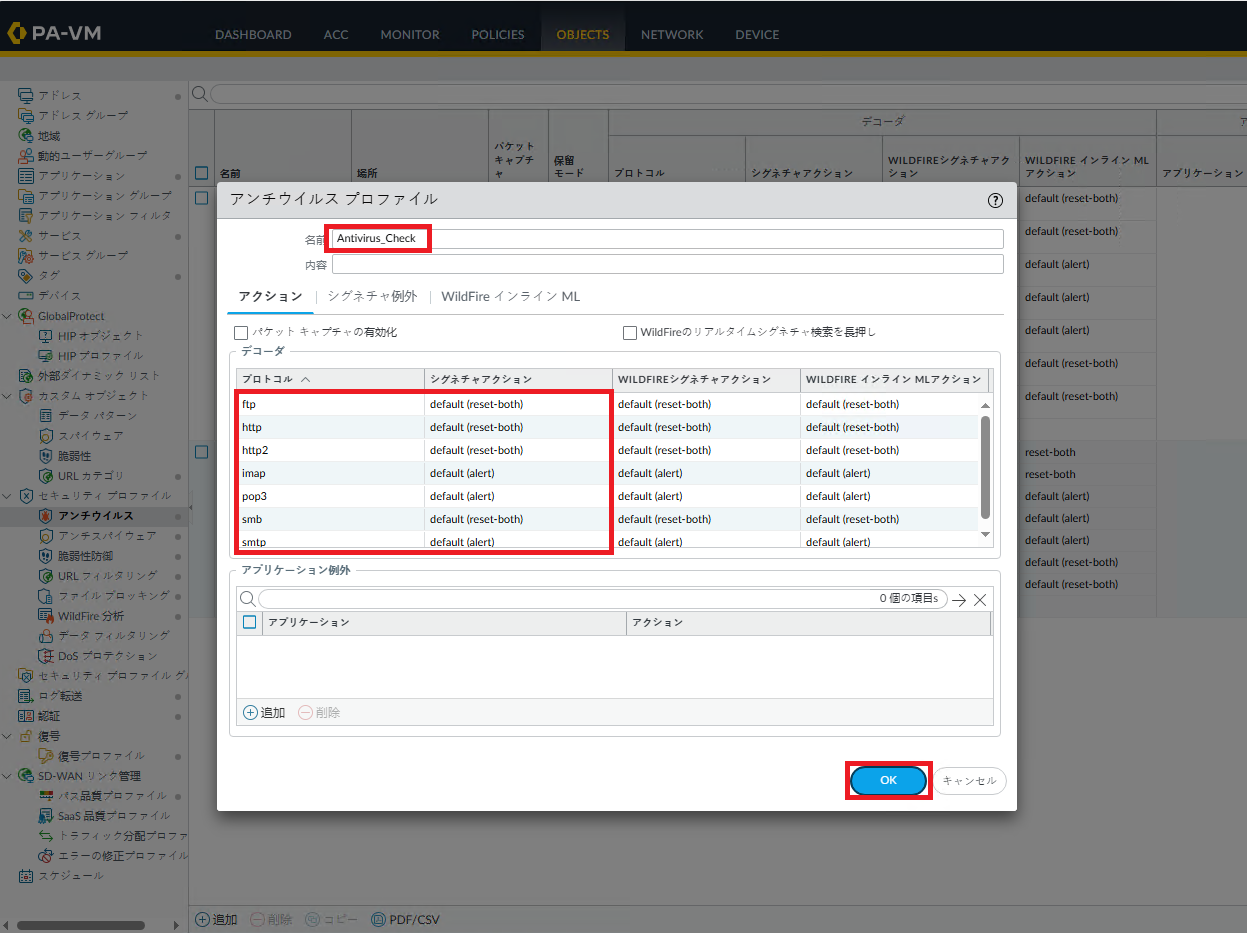Switch to the シグネチャ例外 tab
Image resolution: width=1247 pixels, height=933 pixels.
pos(372,297)
